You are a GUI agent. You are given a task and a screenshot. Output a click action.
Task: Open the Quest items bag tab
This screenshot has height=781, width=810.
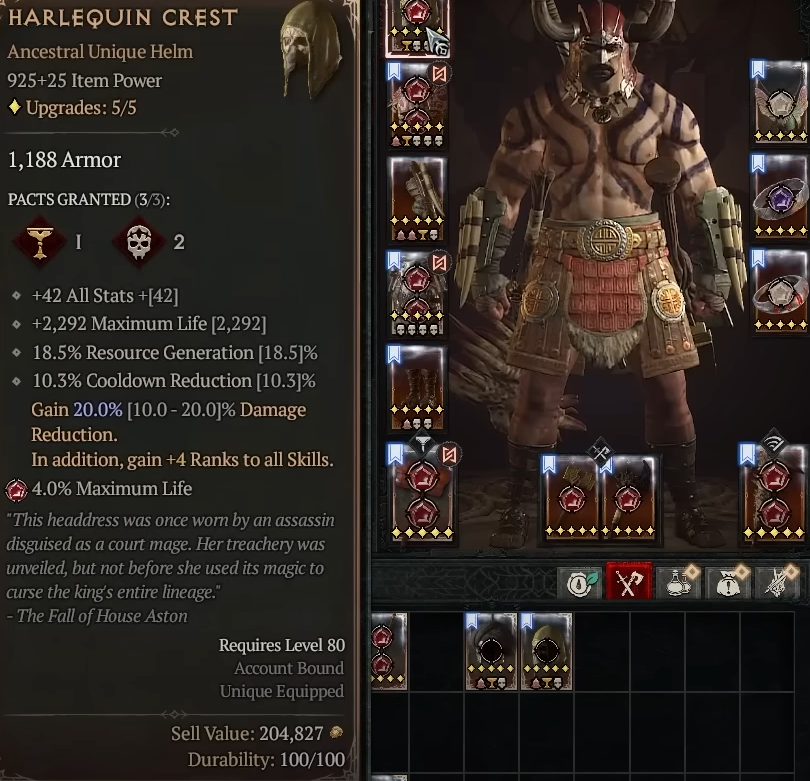(x=728, y=582)
